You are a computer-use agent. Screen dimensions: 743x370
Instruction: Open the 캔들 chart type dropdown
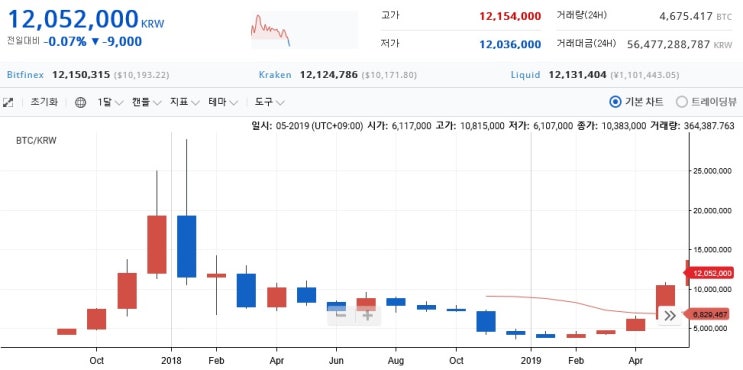coord(147,102)
